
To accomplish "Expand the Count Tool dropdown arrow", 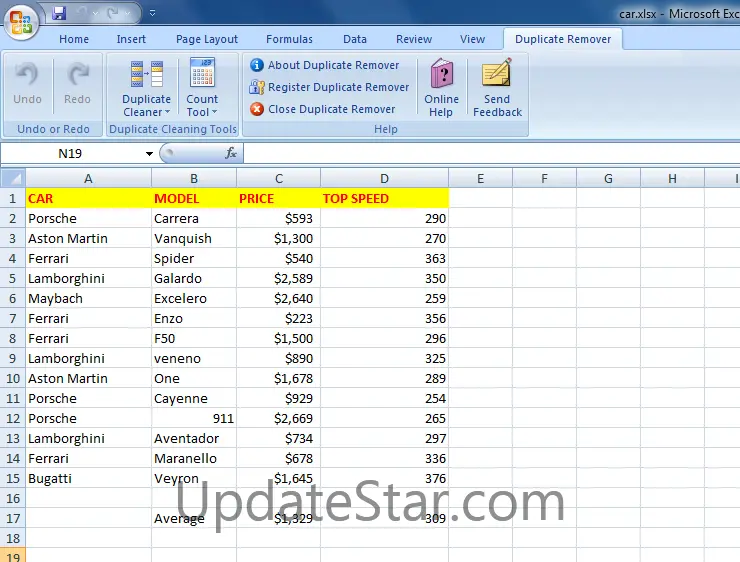I will coord(214,112).
